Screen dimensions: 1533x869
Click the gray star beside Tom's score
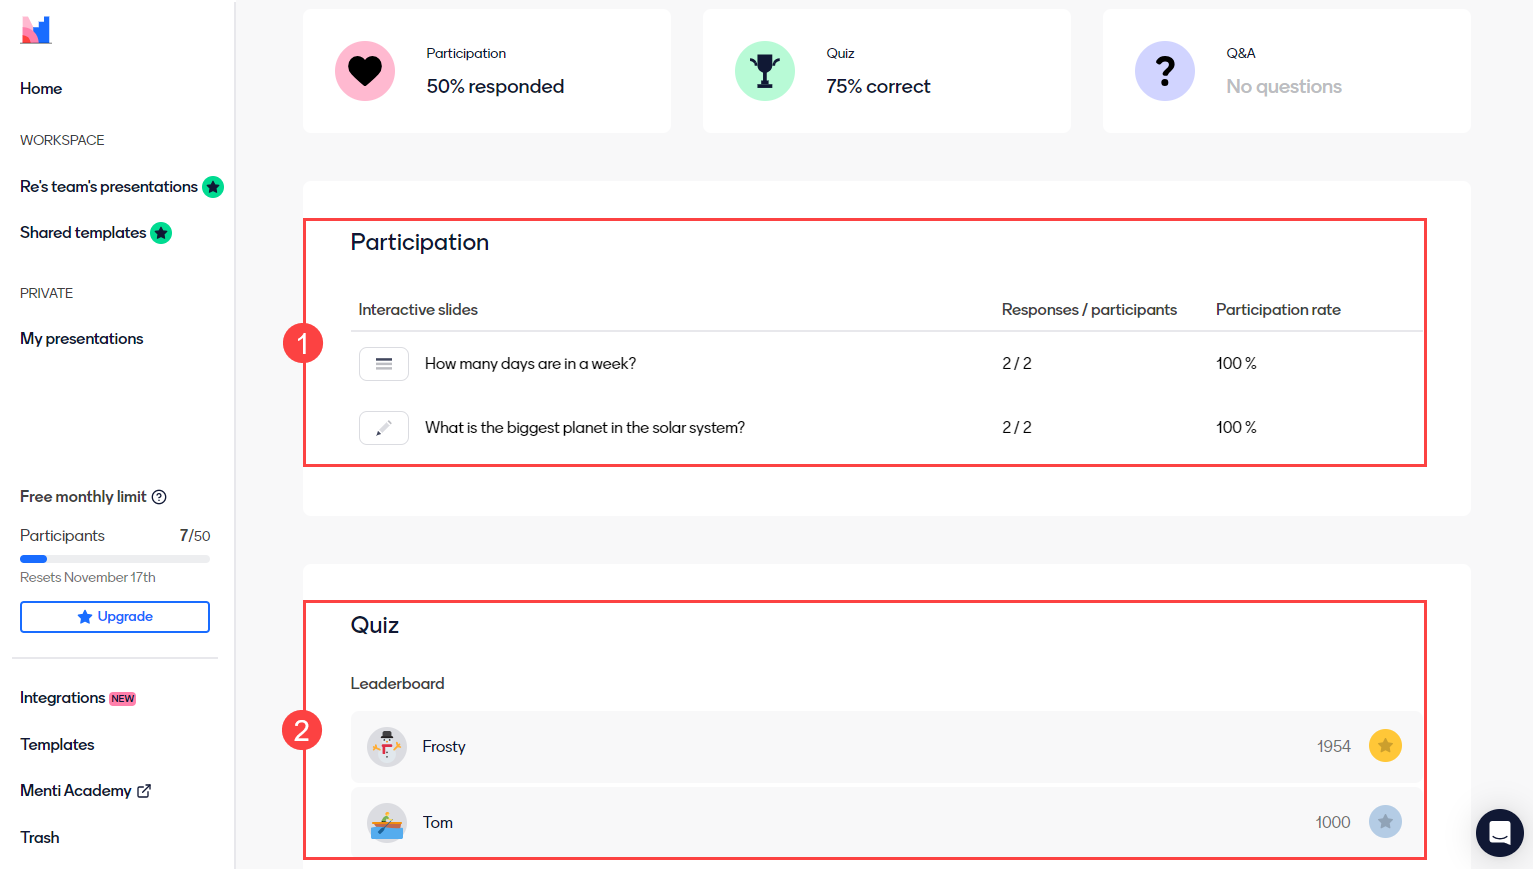coord(1385,821)
